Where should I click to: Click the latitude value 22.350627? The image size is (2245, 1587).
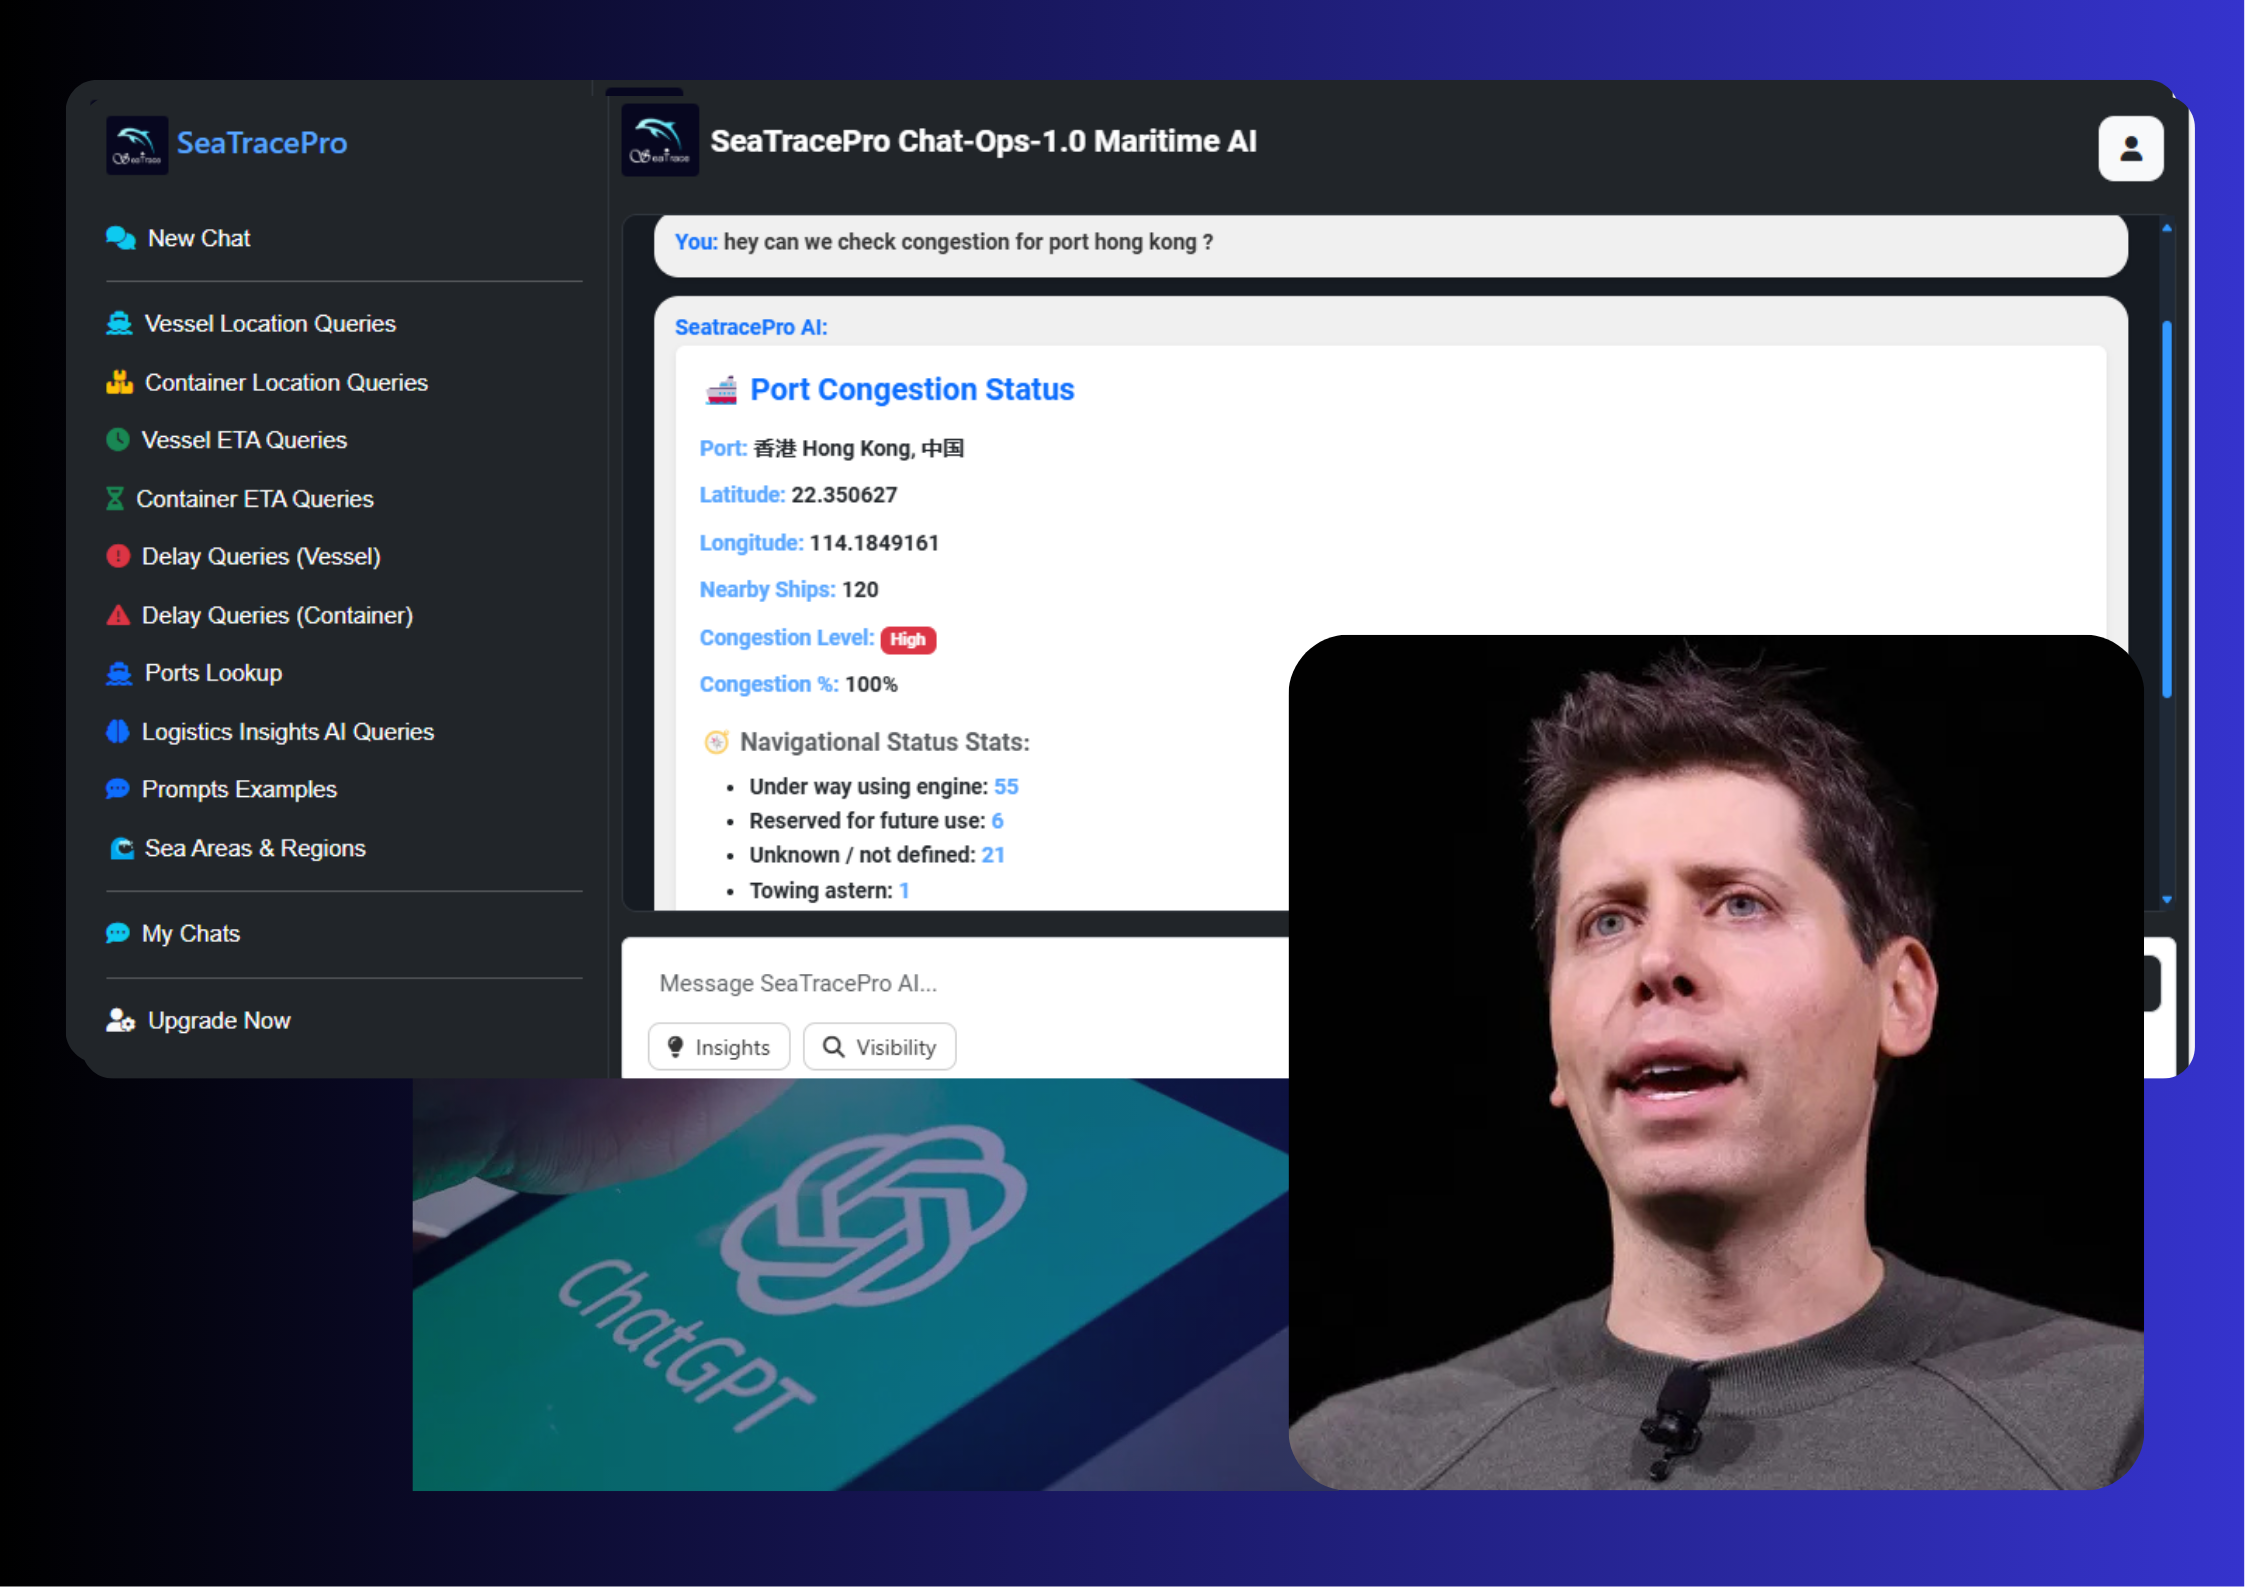coord(844,496)
